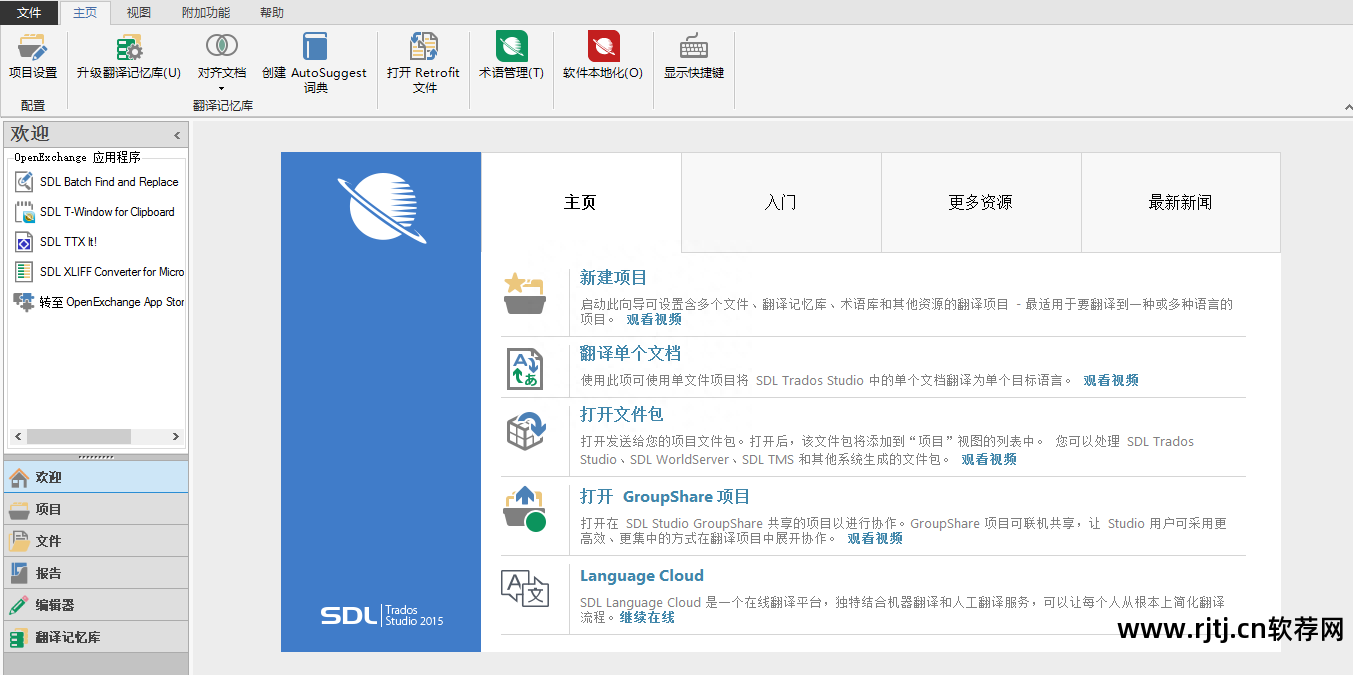
Task: Open SDL Batch Find and Replace app
Action: pyautogui.click(x=108, y=182)
